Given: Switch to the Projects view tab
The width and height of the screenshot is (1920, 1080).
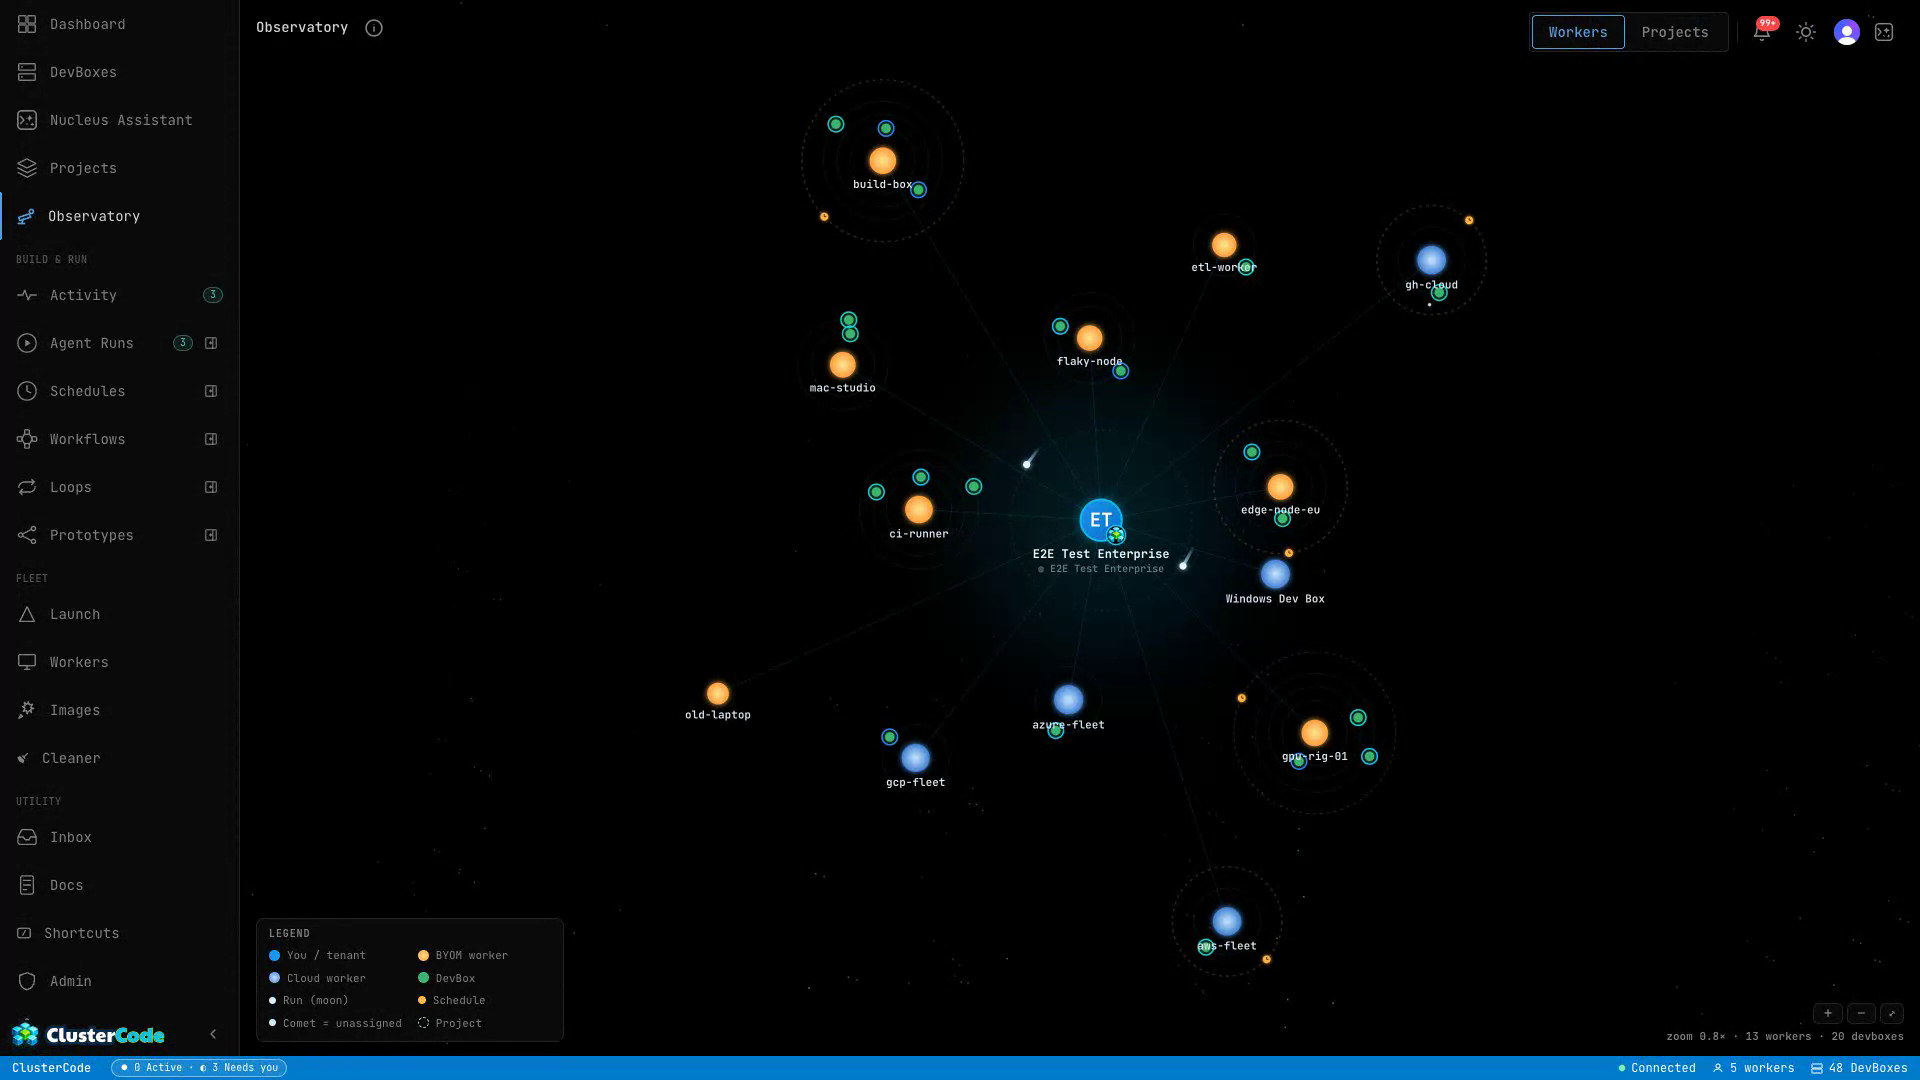Looking at the screenshot, I should pos(1675,32).
